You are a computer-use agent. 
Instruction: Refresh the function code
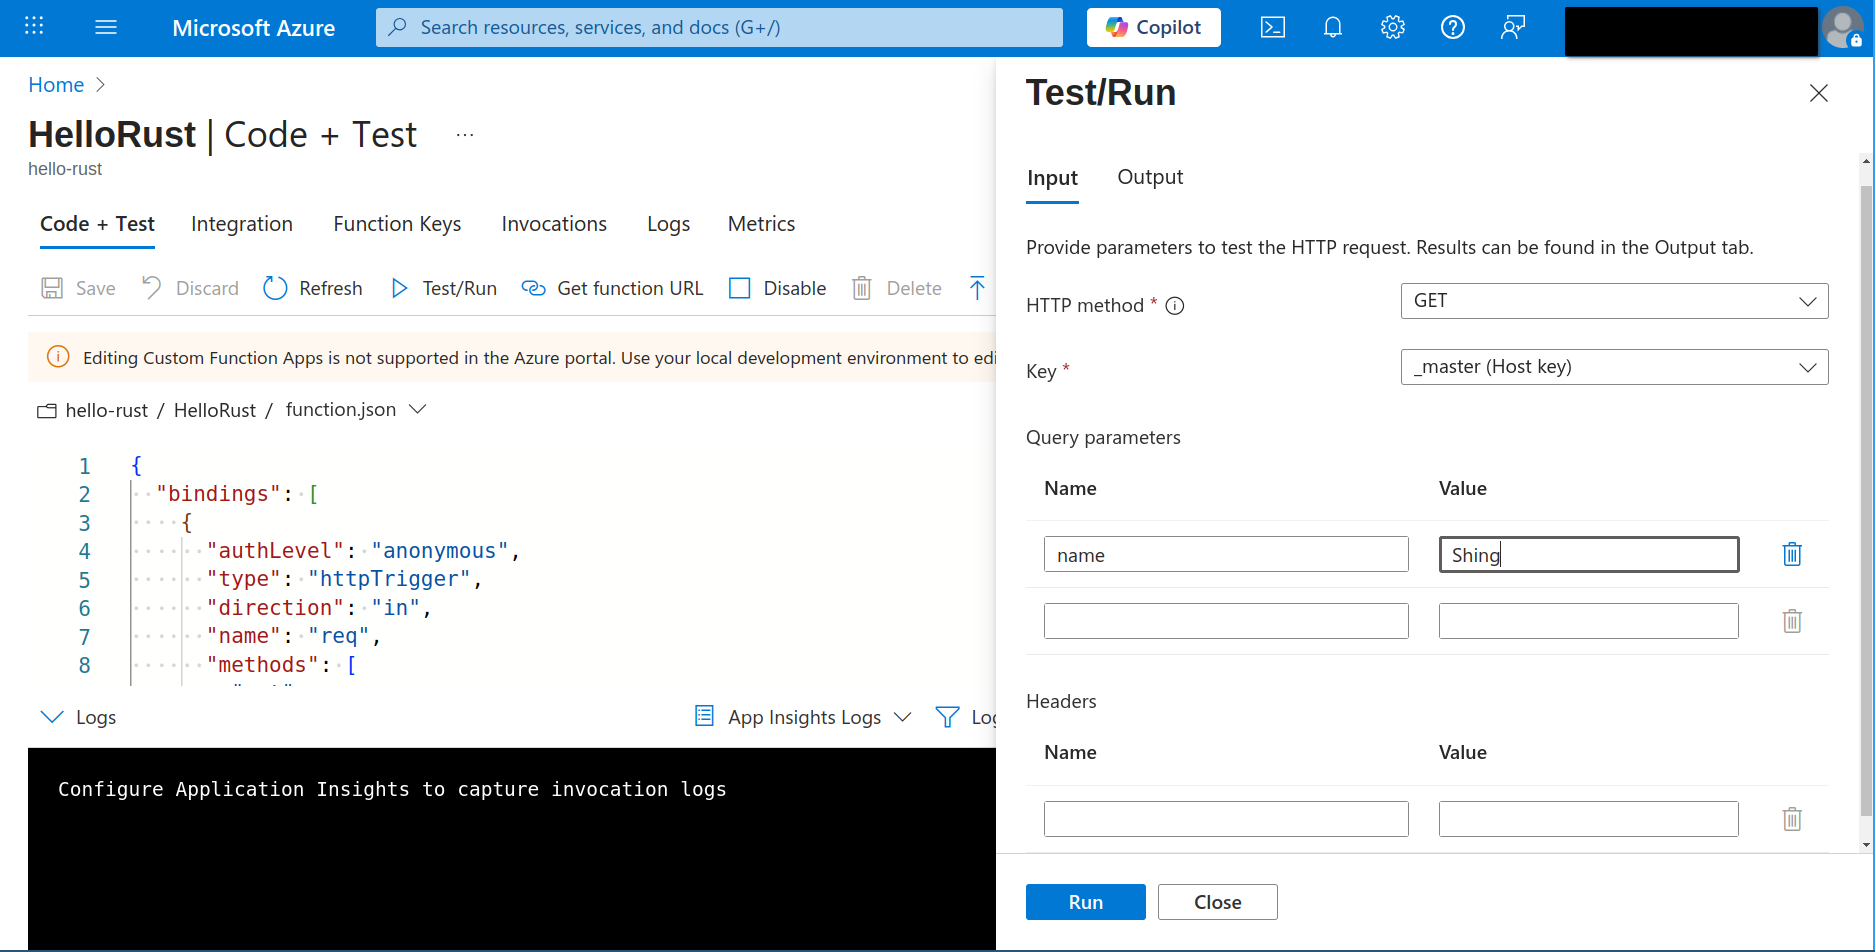[313, 288]
